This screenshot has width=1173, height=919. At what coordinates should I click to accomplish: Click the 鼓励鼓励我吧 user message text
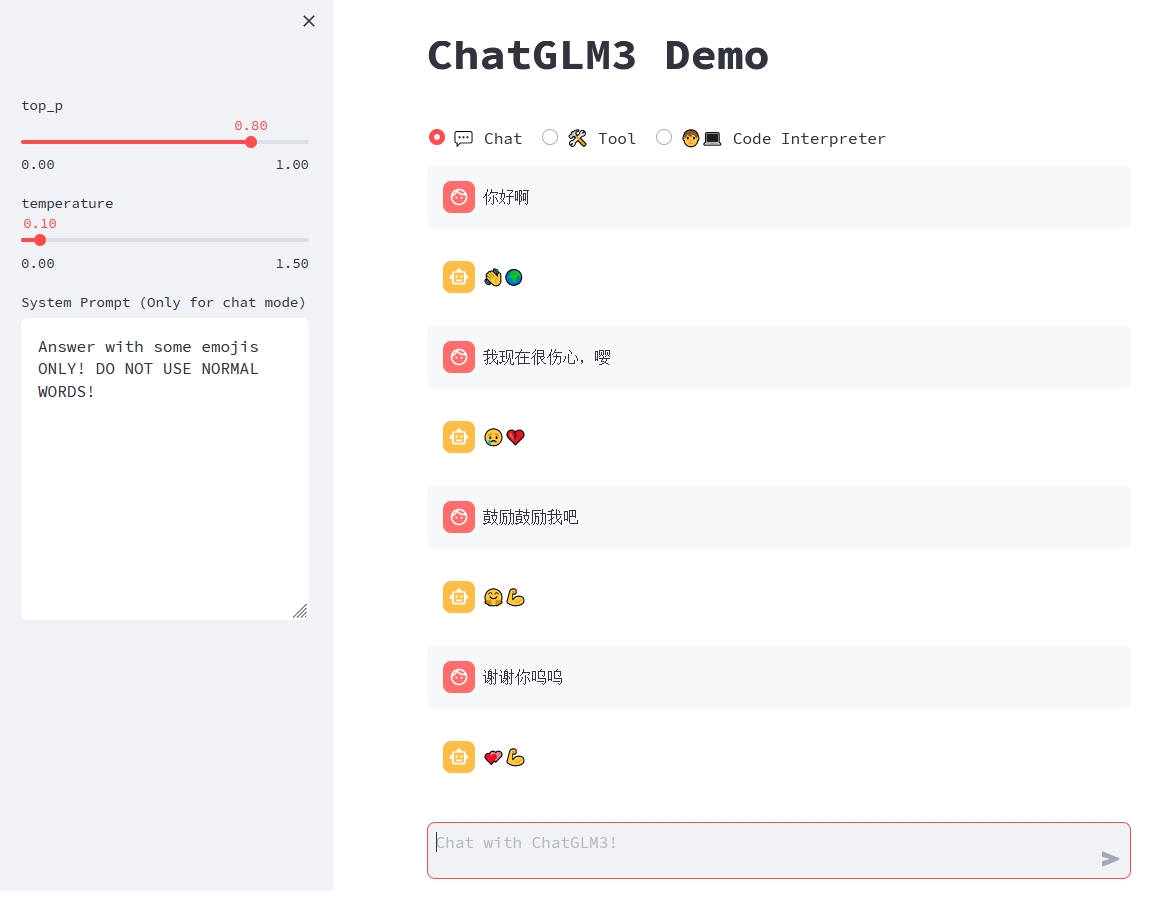pos(530,518)
